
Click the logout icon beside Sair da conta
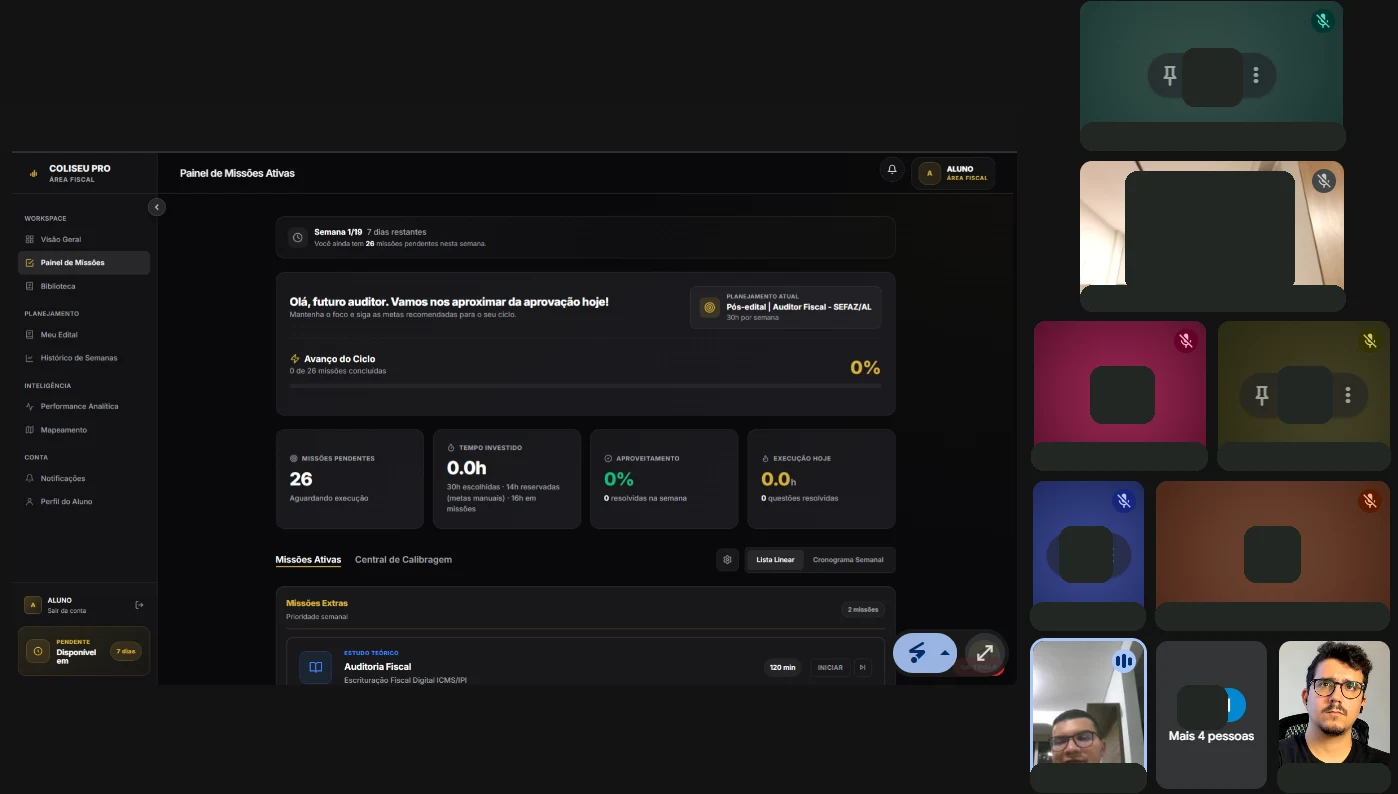click(x=139, y=605)
